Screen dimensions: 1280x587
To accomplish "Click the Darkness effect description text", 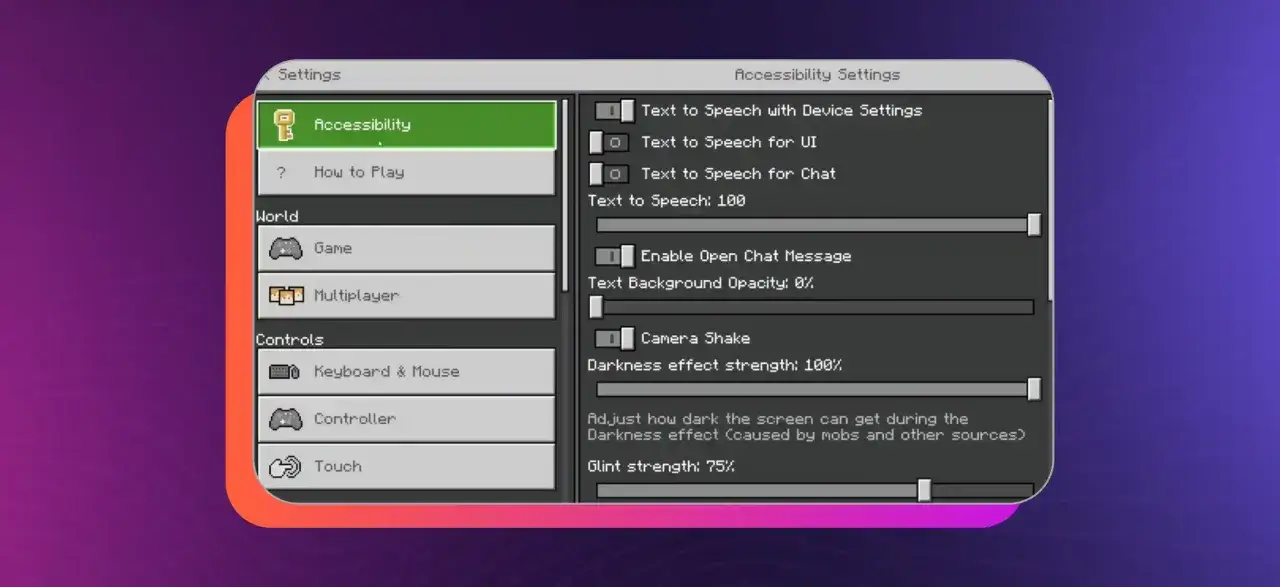I will tap(807, 427).
